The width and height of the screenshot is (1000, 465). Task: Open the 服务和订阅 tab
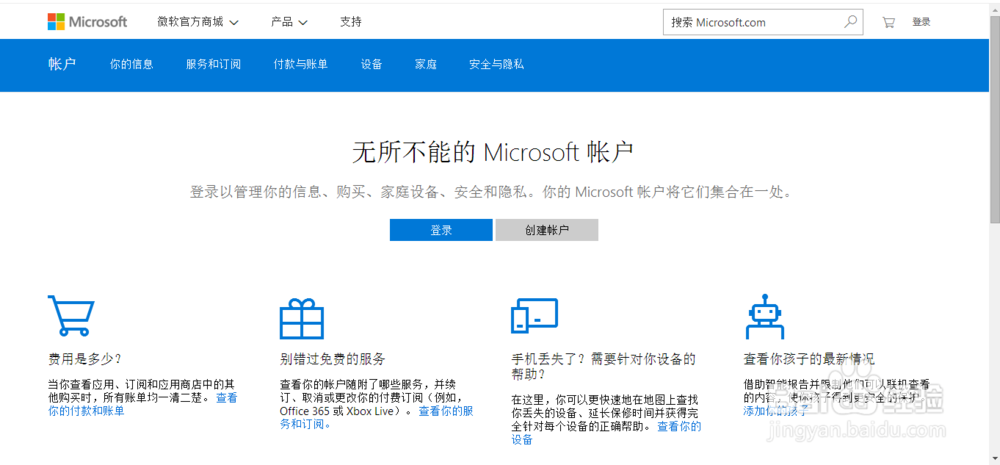(x=214, y=64)
